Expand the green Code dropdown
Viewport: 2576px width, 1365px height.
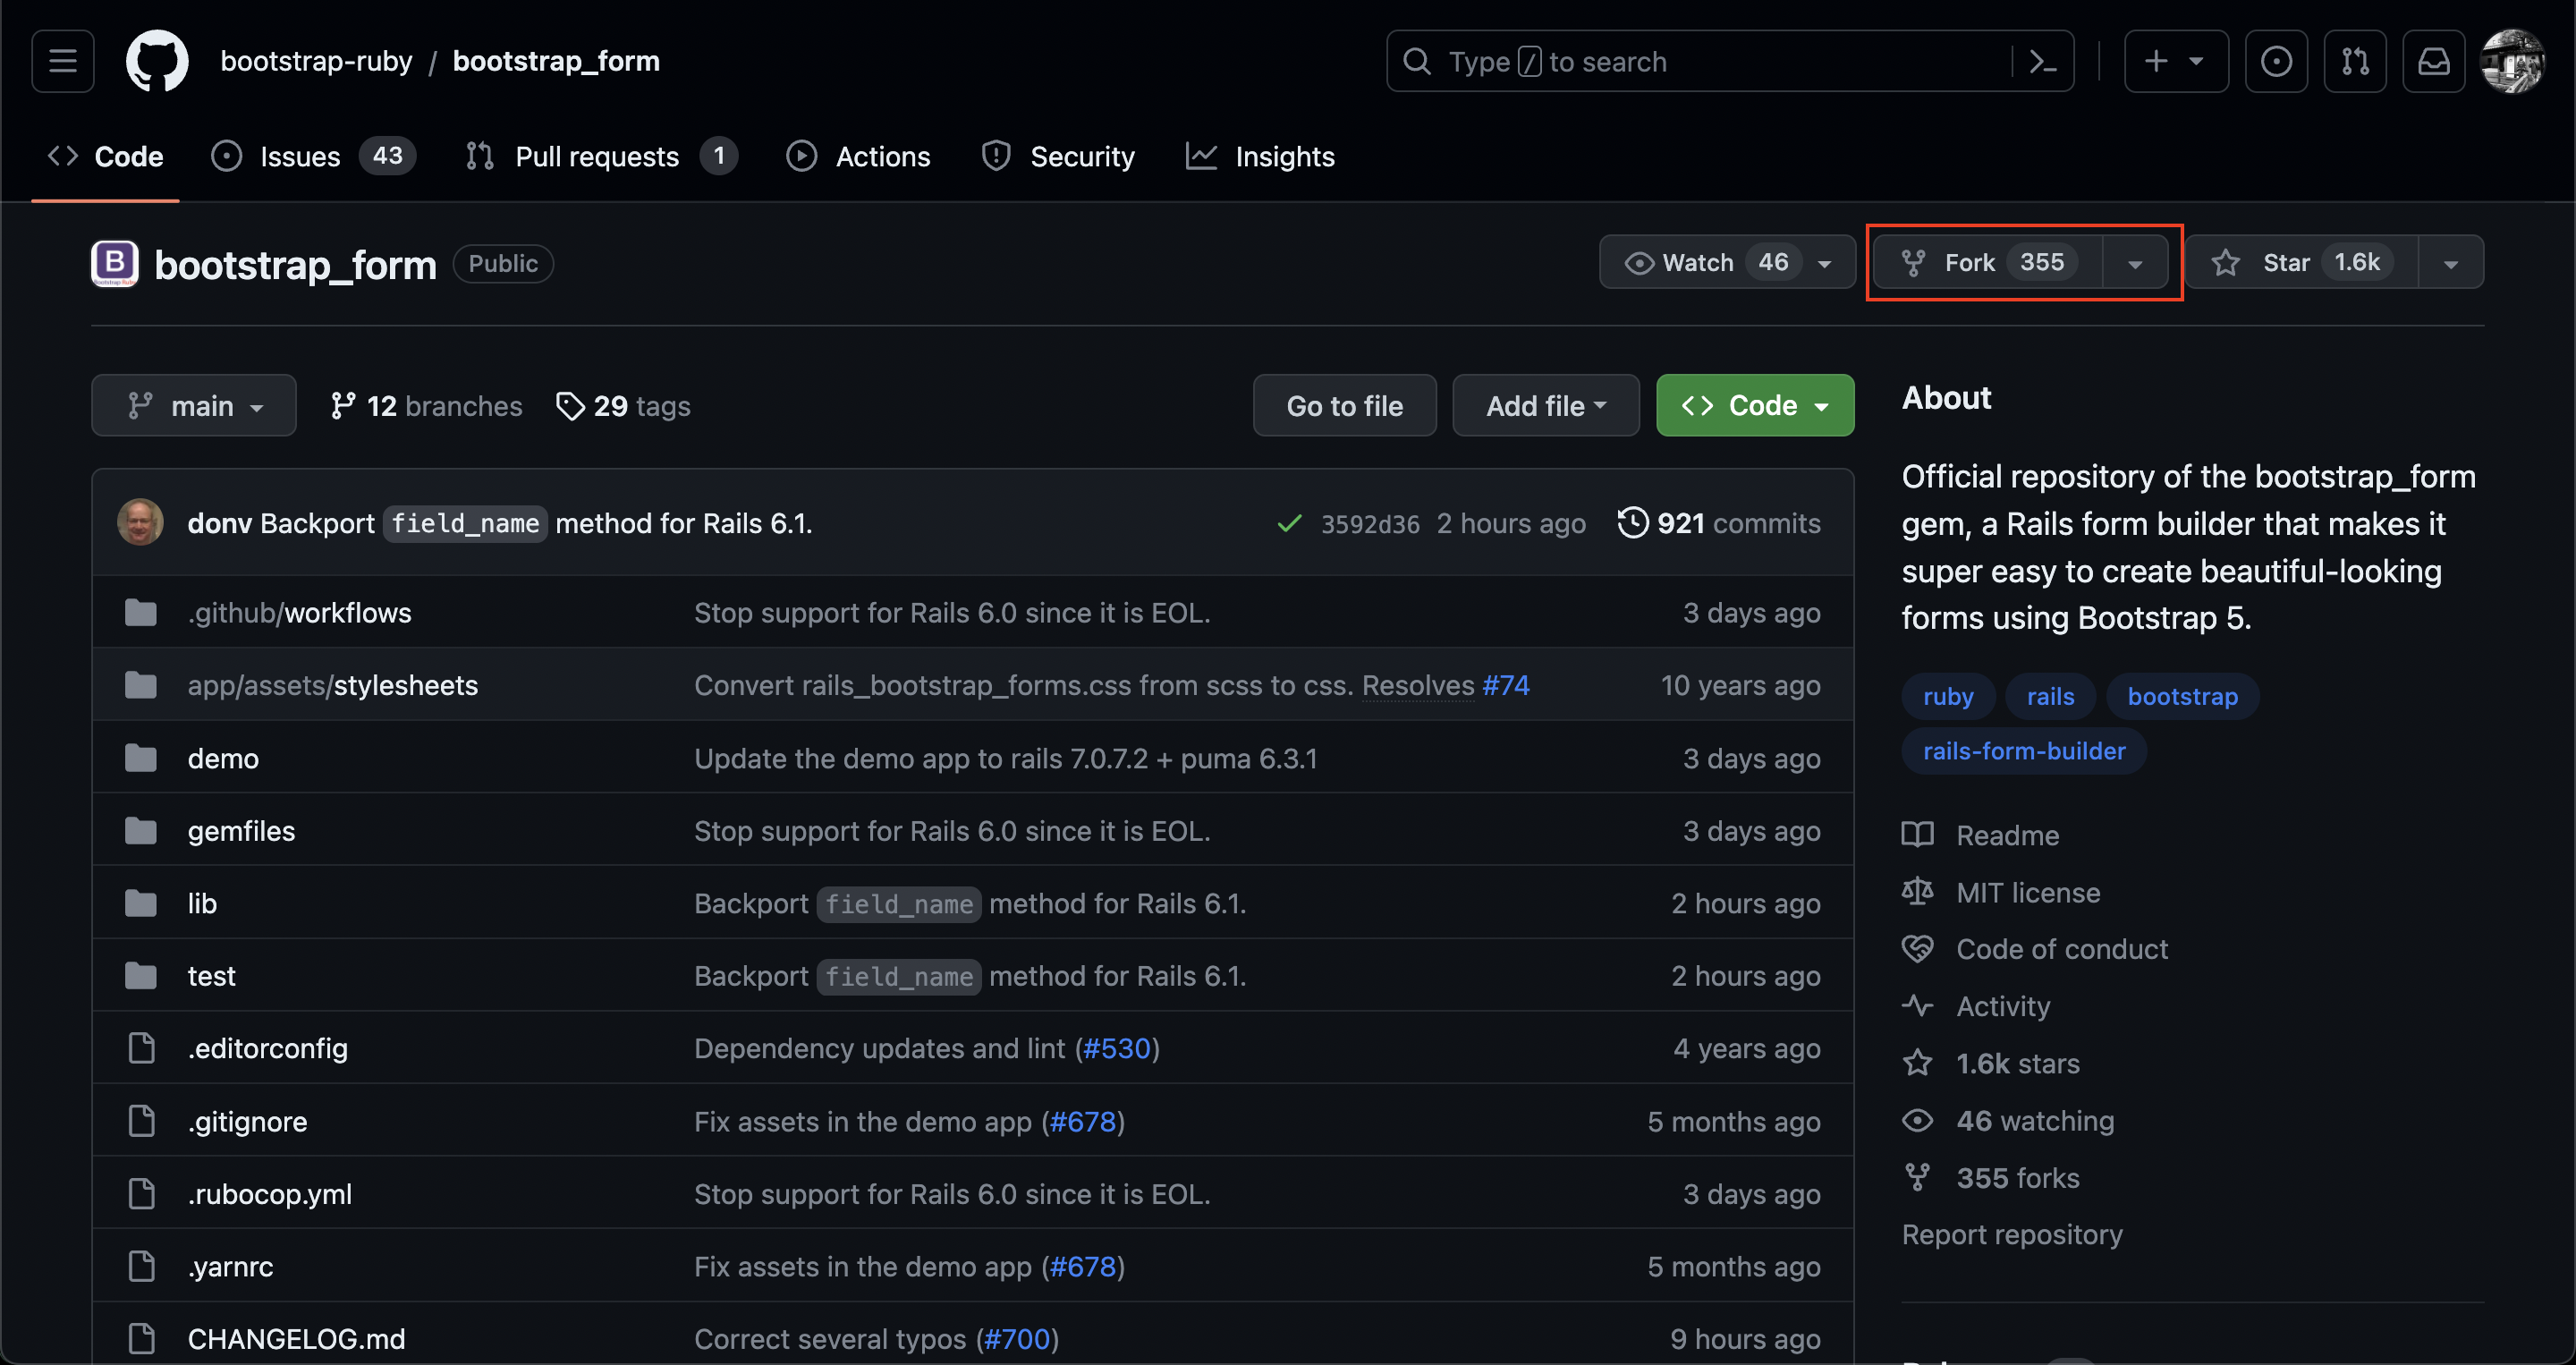click(1754, 406)
